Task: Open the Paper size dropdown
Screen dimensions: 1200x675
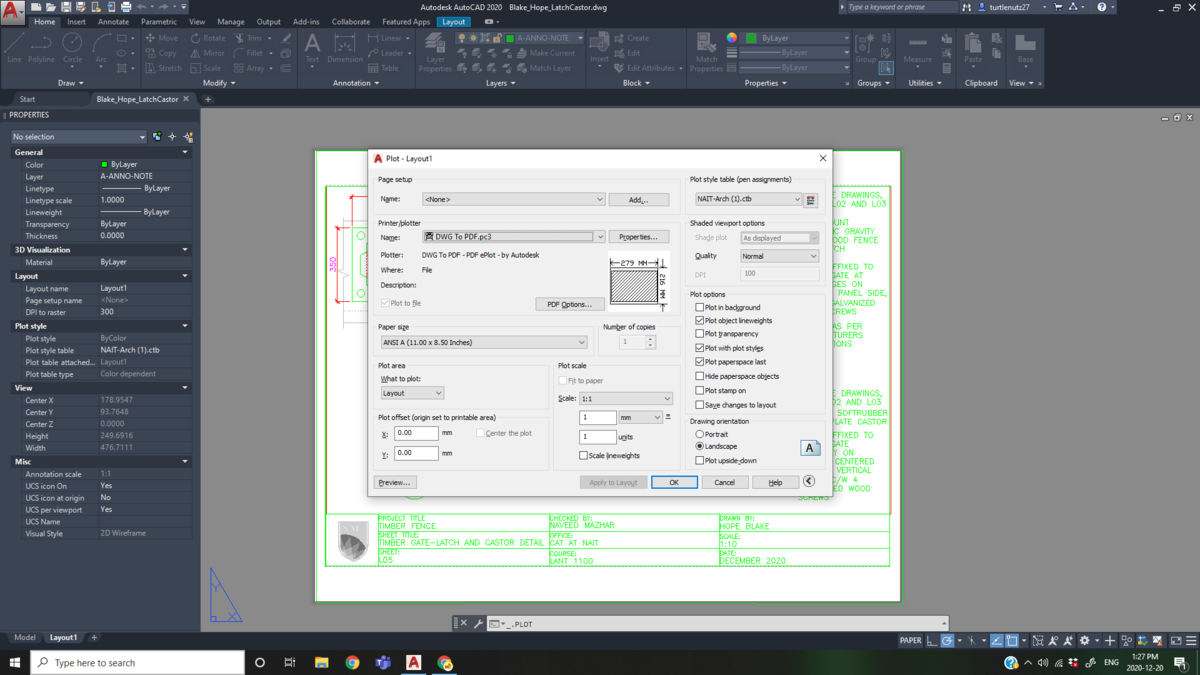Action: tap(483, 343)
